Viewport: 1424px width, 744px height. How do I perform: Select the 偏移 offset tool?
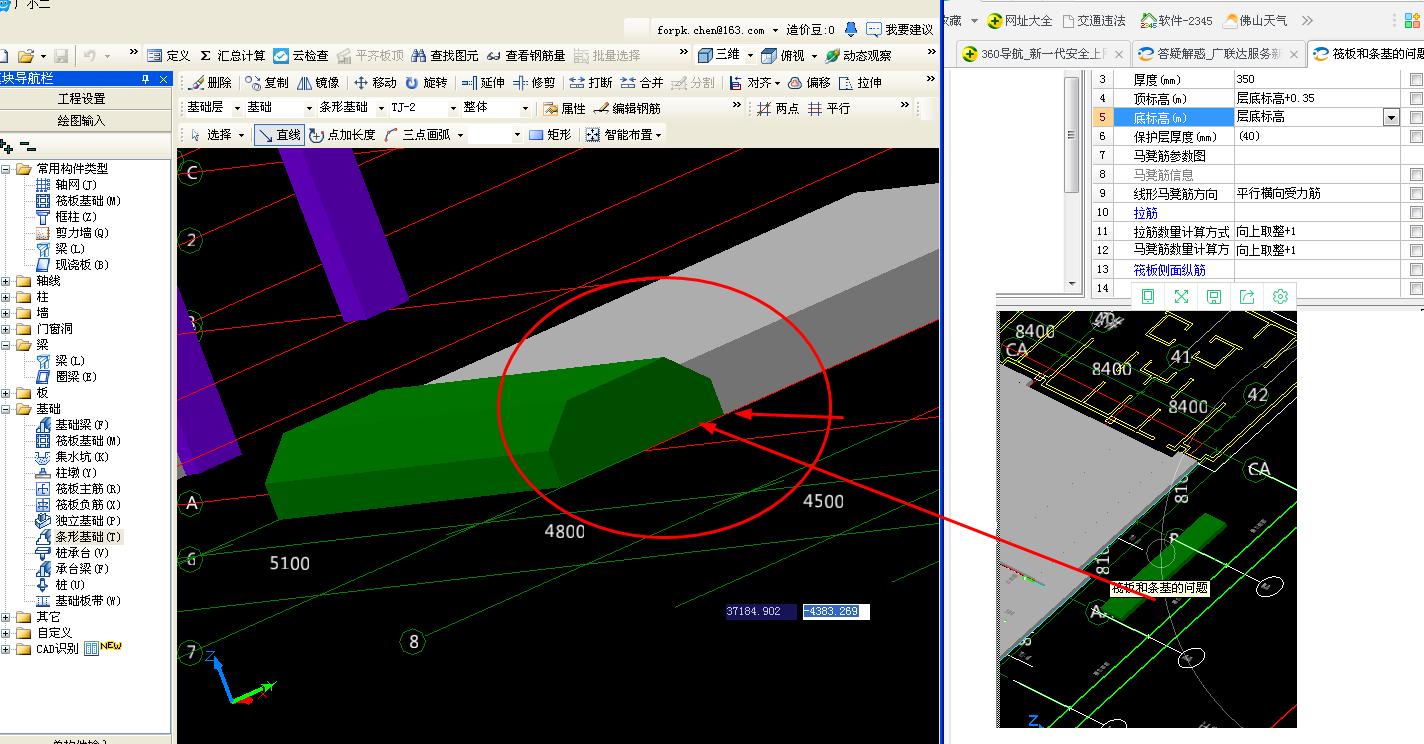coord(810,83)
